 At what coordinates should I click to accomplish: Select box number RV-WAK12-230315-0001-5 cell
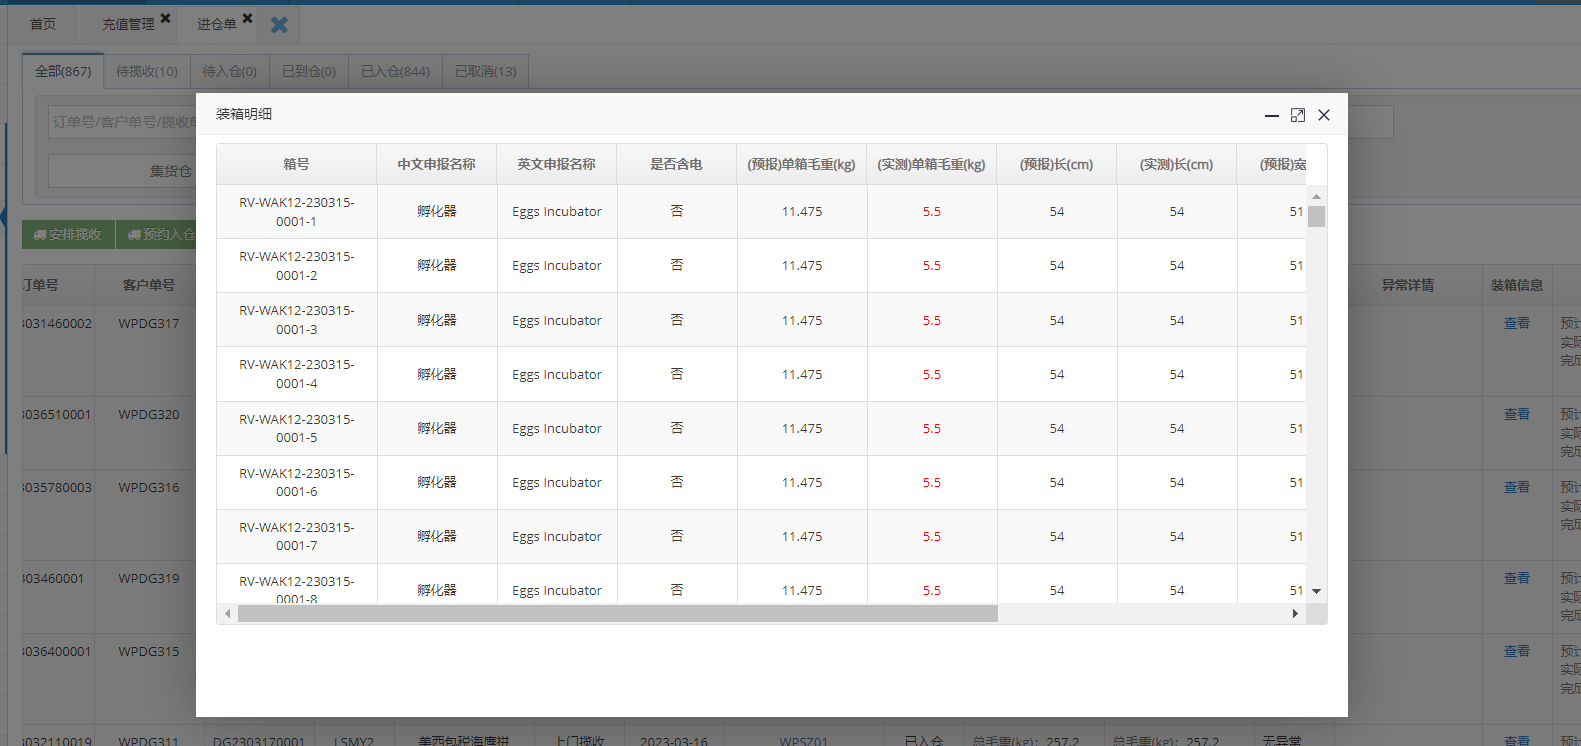[x=297, y=428]
